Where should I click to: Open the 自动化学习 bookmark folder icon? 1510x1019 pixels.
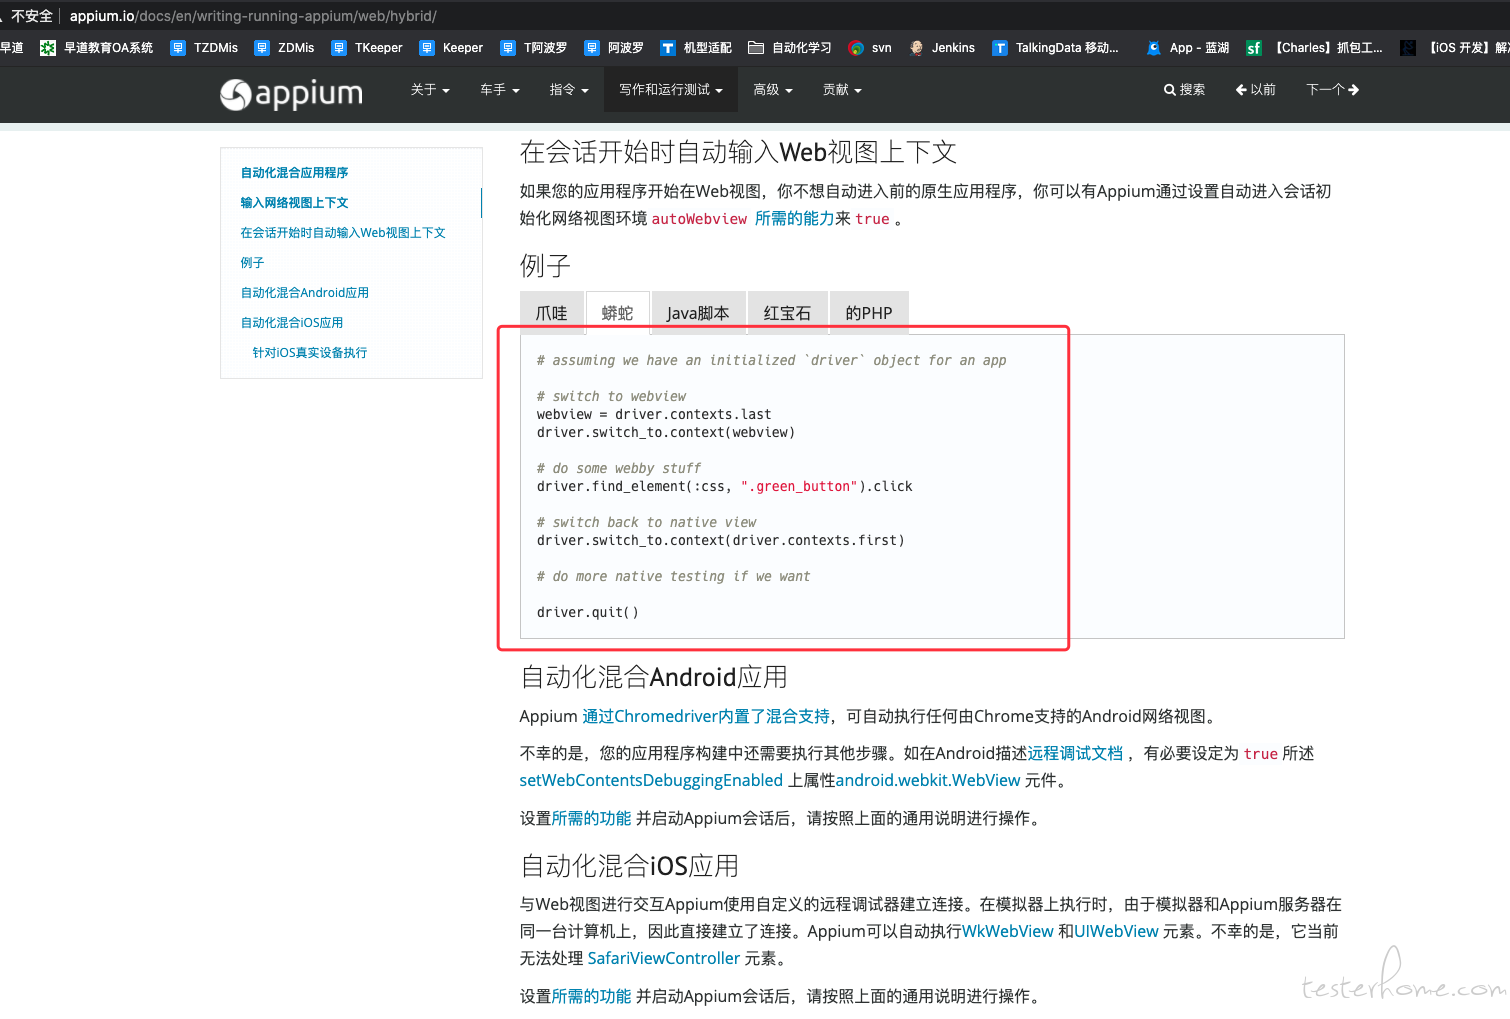tap(756, 48)
